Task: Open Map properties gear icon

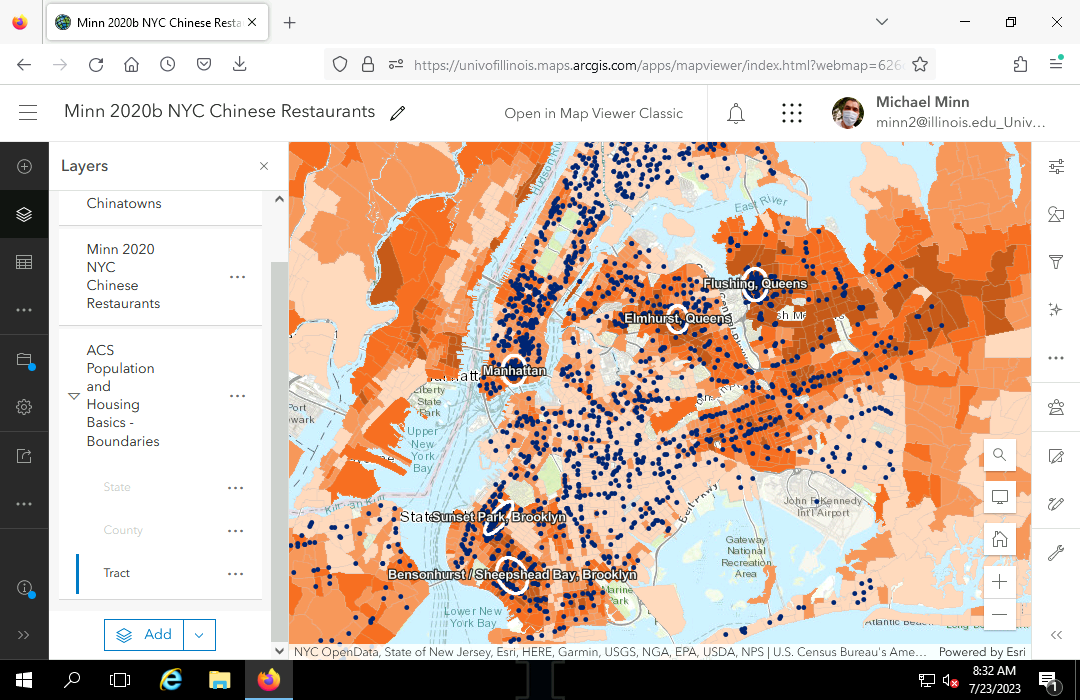Action: [24, 407]
